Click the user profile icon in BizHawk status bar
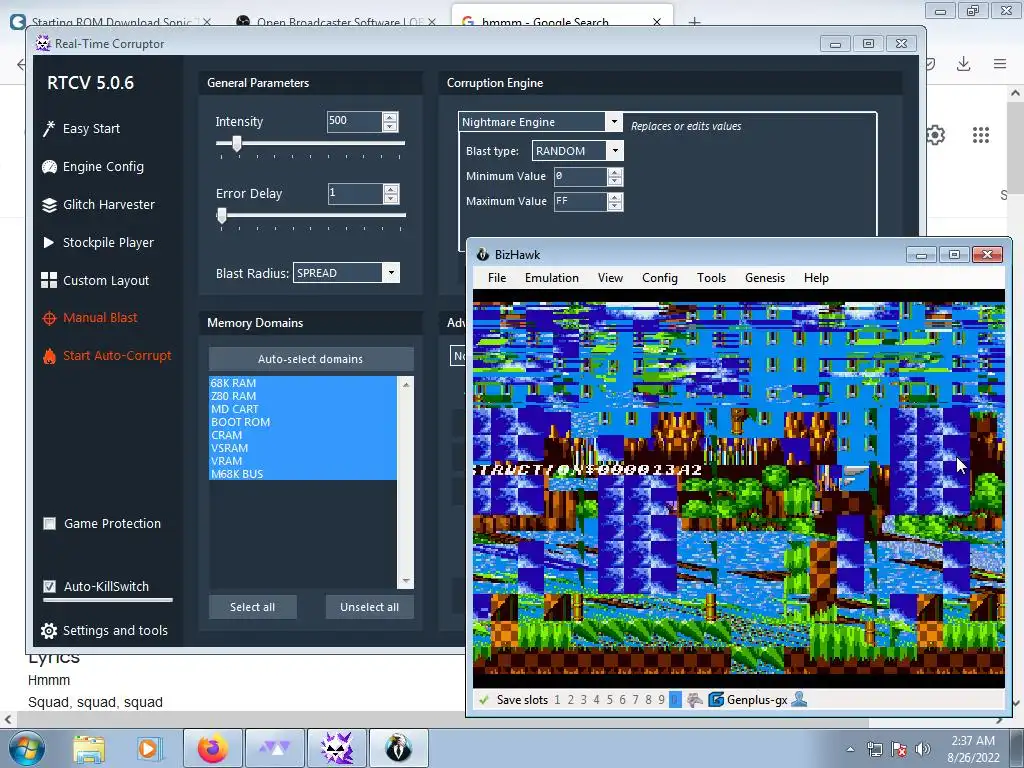Screen dimensions: 1024x768 799,699
